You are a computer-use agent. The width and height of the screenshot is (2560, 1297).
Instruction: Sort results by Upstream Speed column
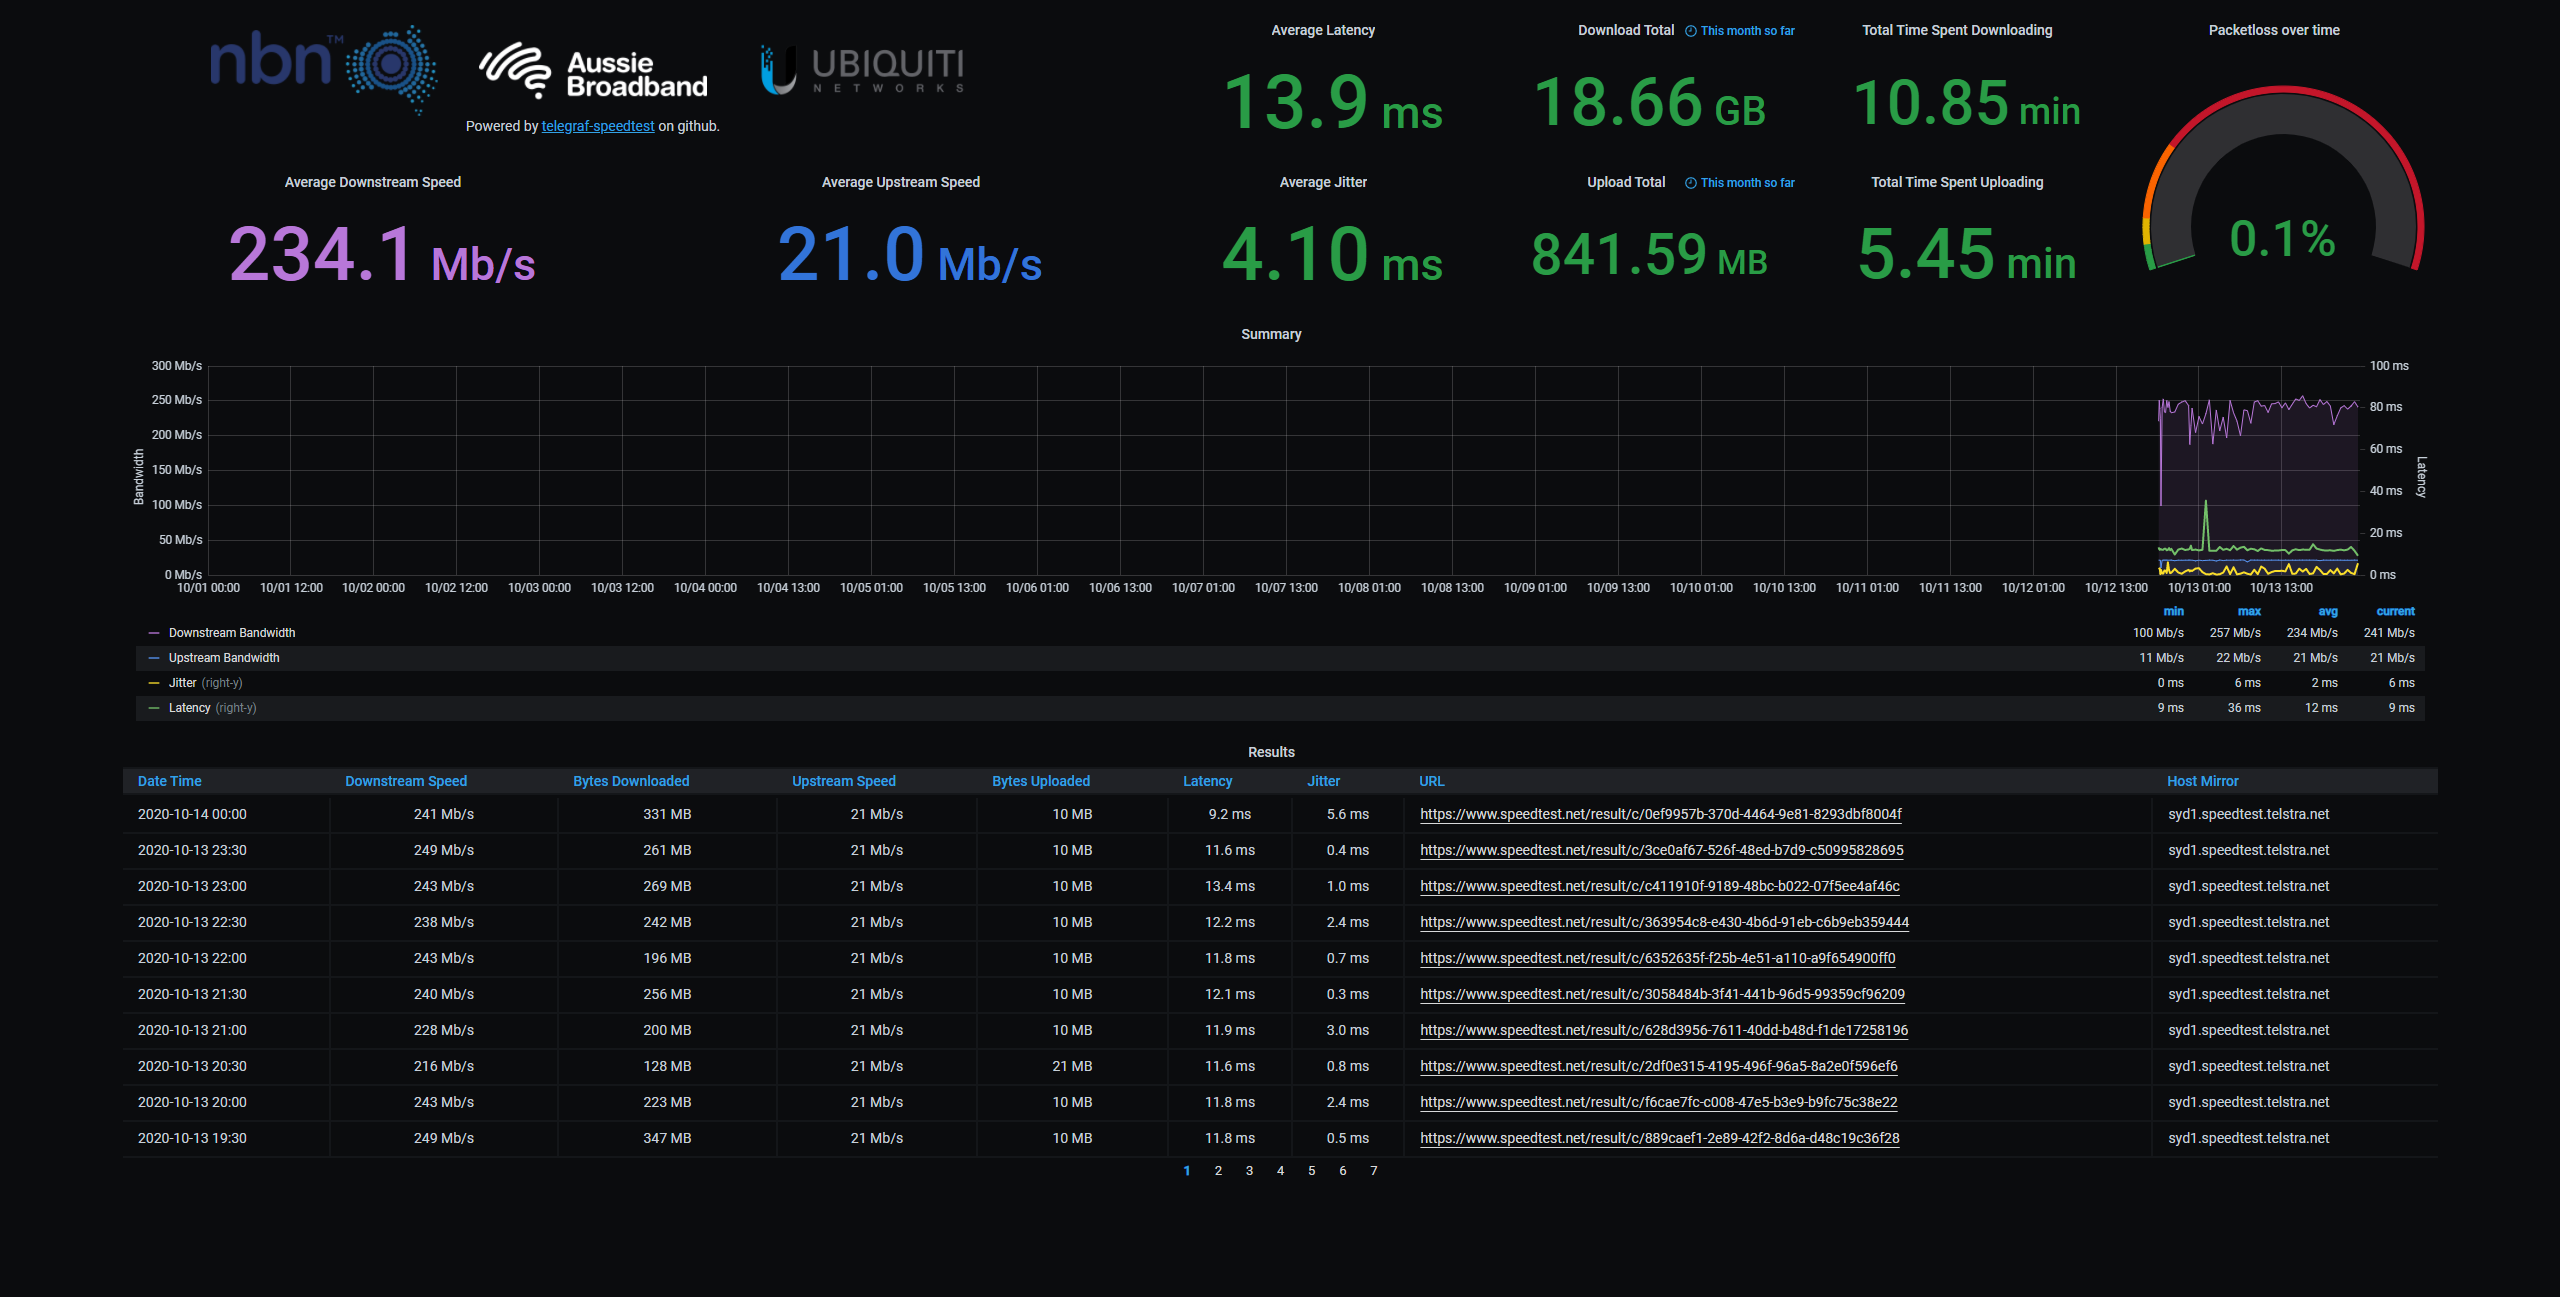[844, 781]
